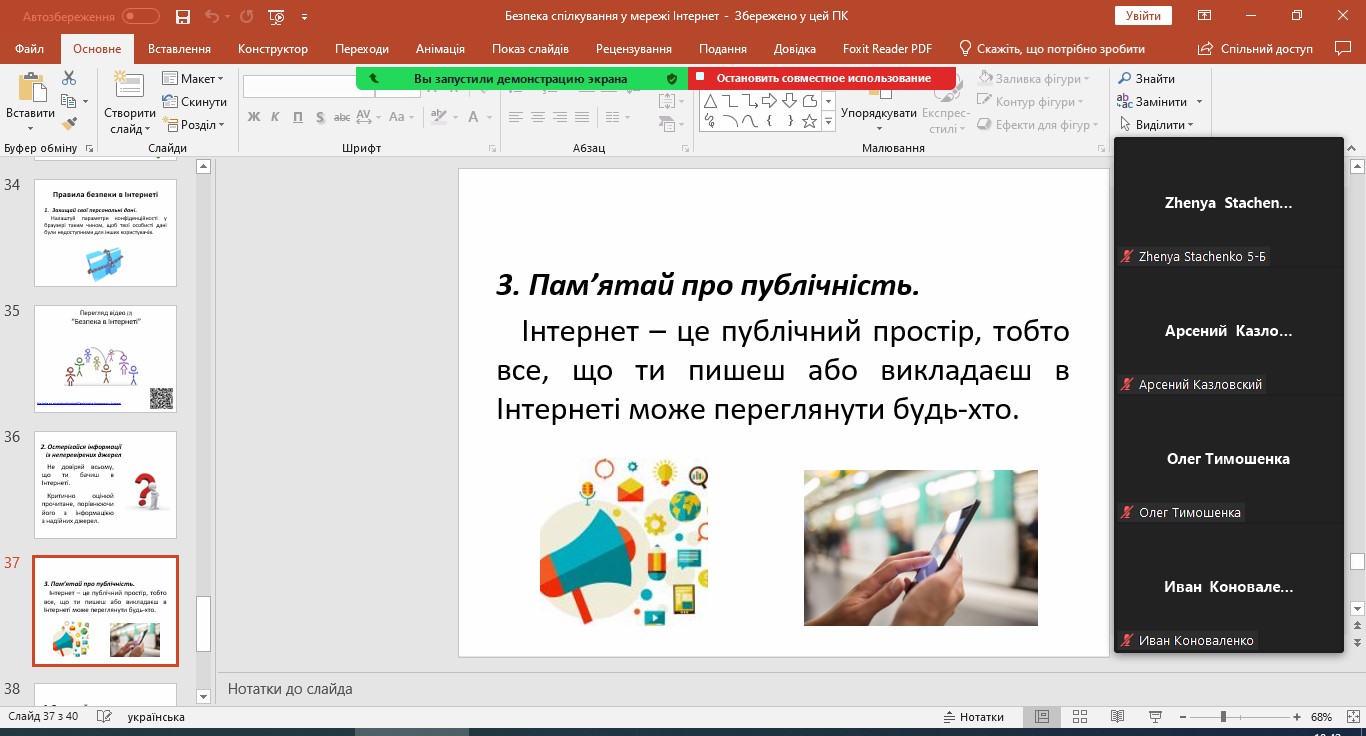Expand the Макет layout dropdown
This screenshot has height=736, width=1366.
194,79
